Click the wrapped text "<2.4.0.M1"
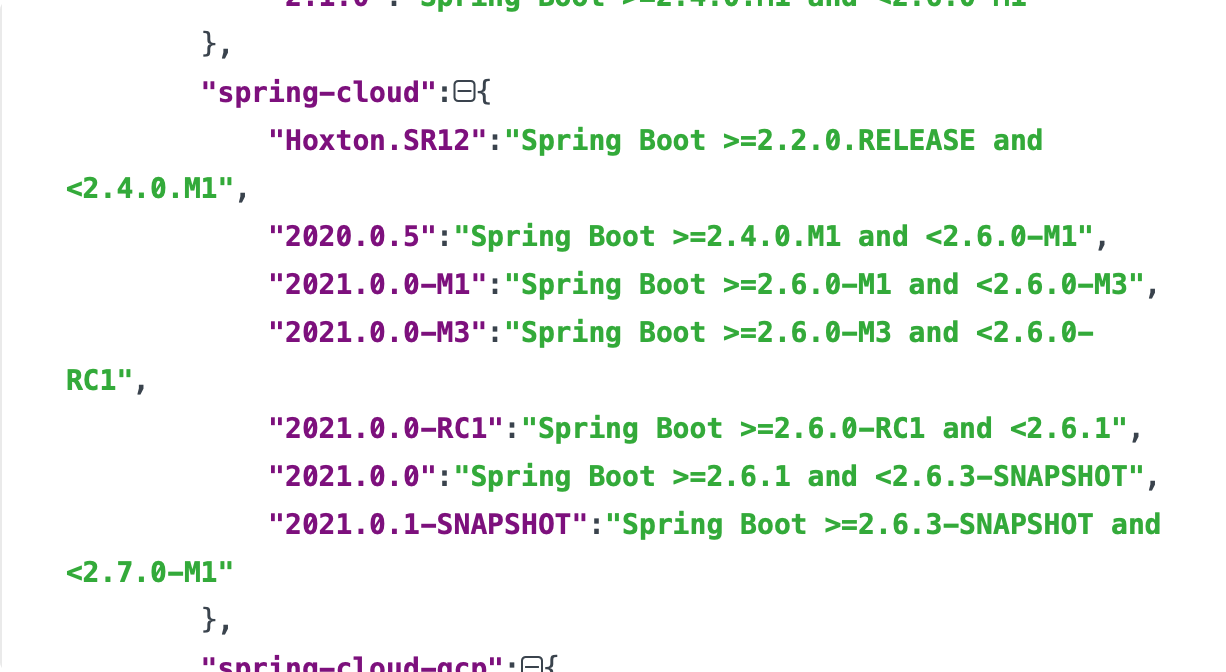This screenshot has height=672, width=1226. click(x=149, y=189)
